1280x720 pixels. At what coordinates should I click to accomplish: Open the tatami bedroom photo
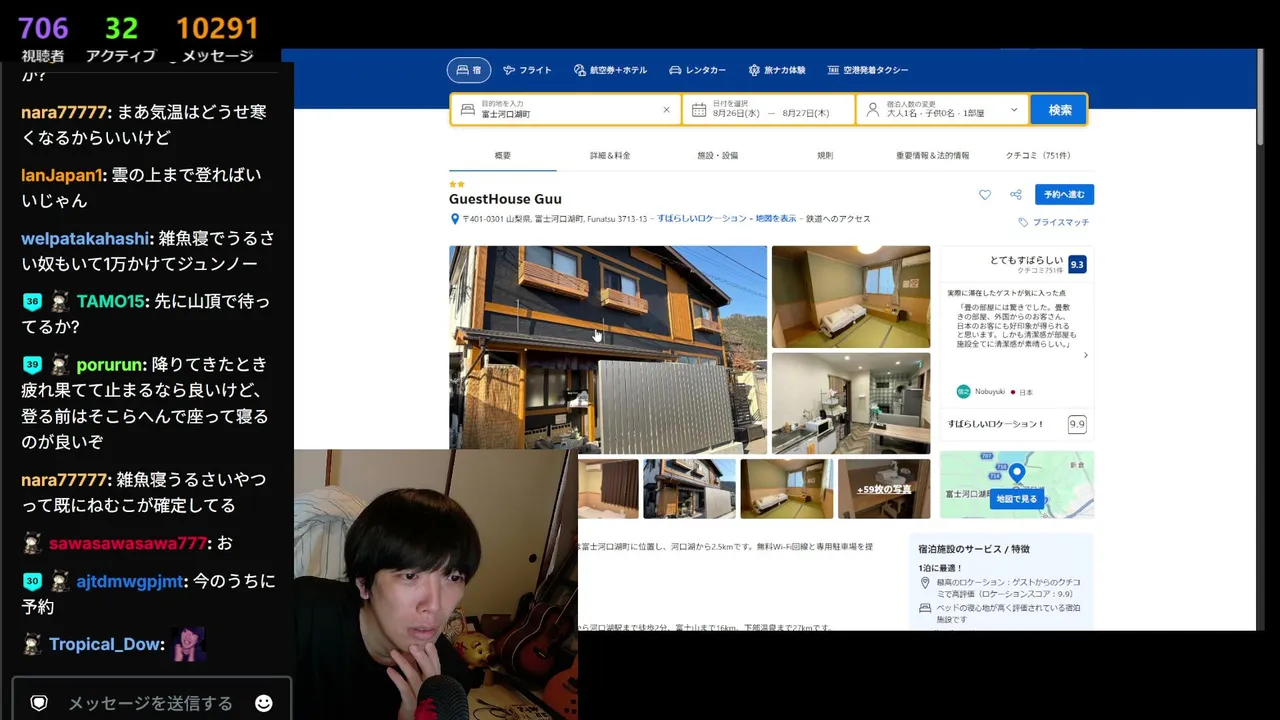point(851,297)
